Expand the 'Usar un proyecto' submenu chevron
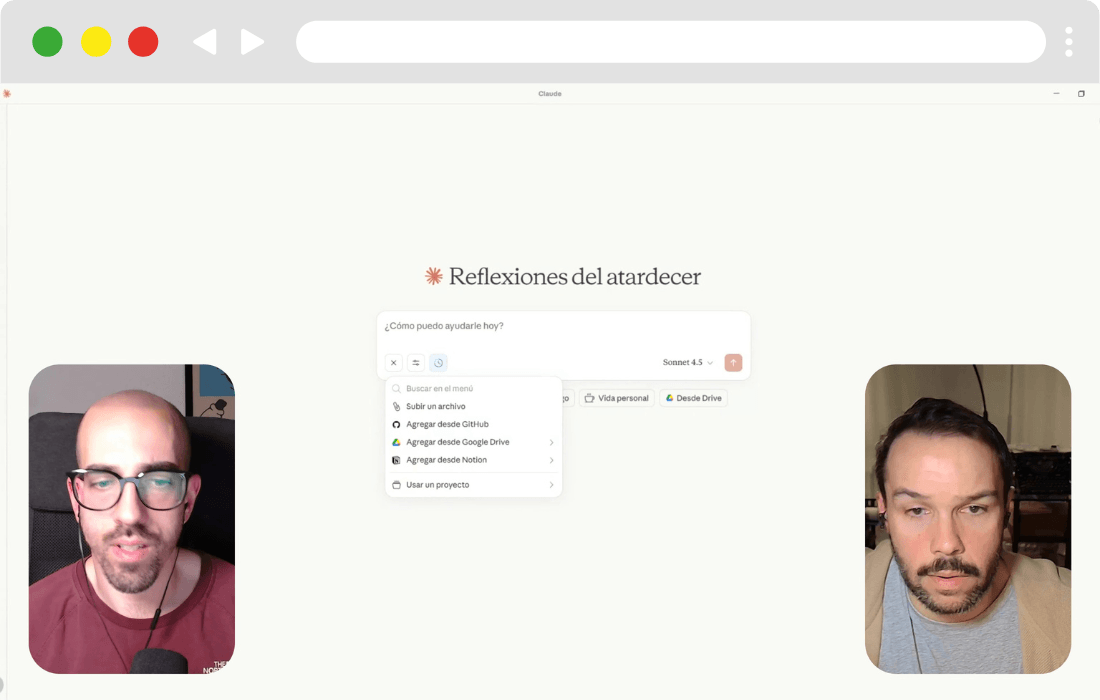 tap(551, 485)
